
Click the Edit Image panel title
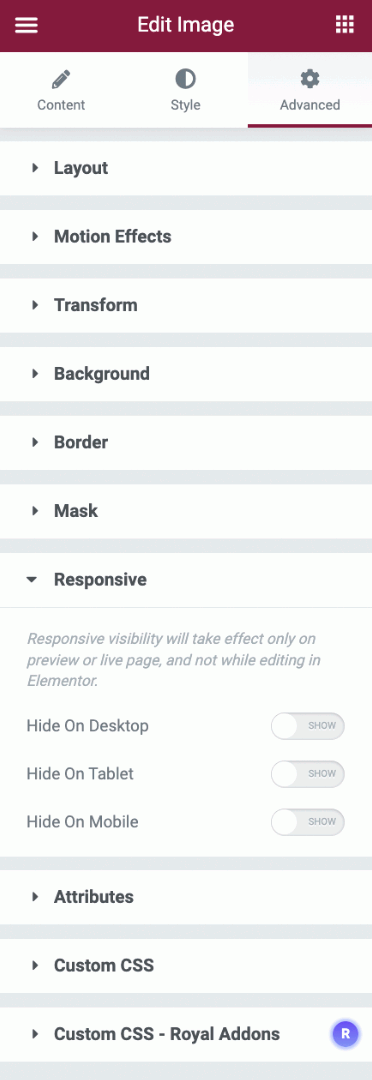[x=185, y=25]
